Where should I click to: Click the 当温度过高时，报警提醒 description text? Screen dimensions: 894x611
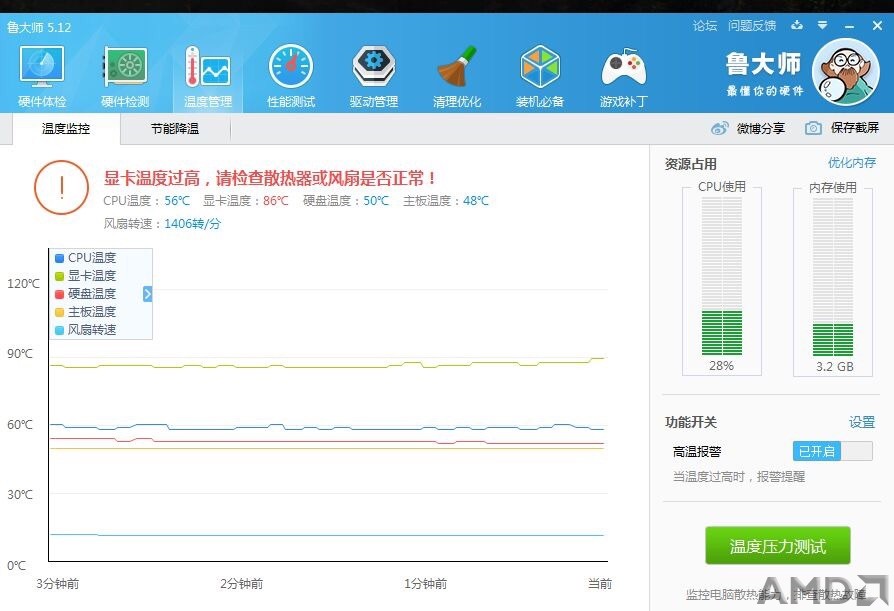click(x=739, y=476)
